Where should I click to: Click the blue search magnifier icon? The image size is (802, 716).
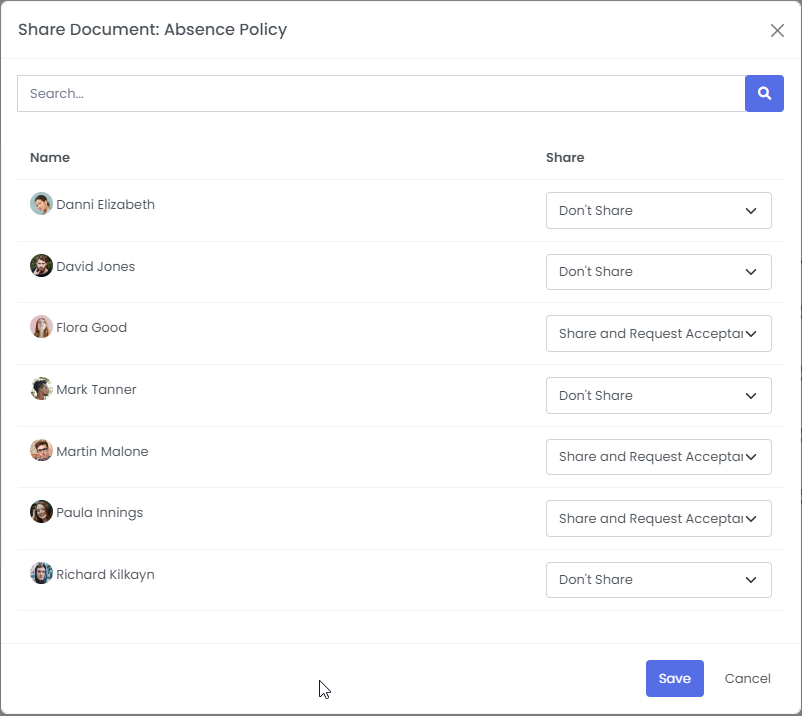[764, 93]
